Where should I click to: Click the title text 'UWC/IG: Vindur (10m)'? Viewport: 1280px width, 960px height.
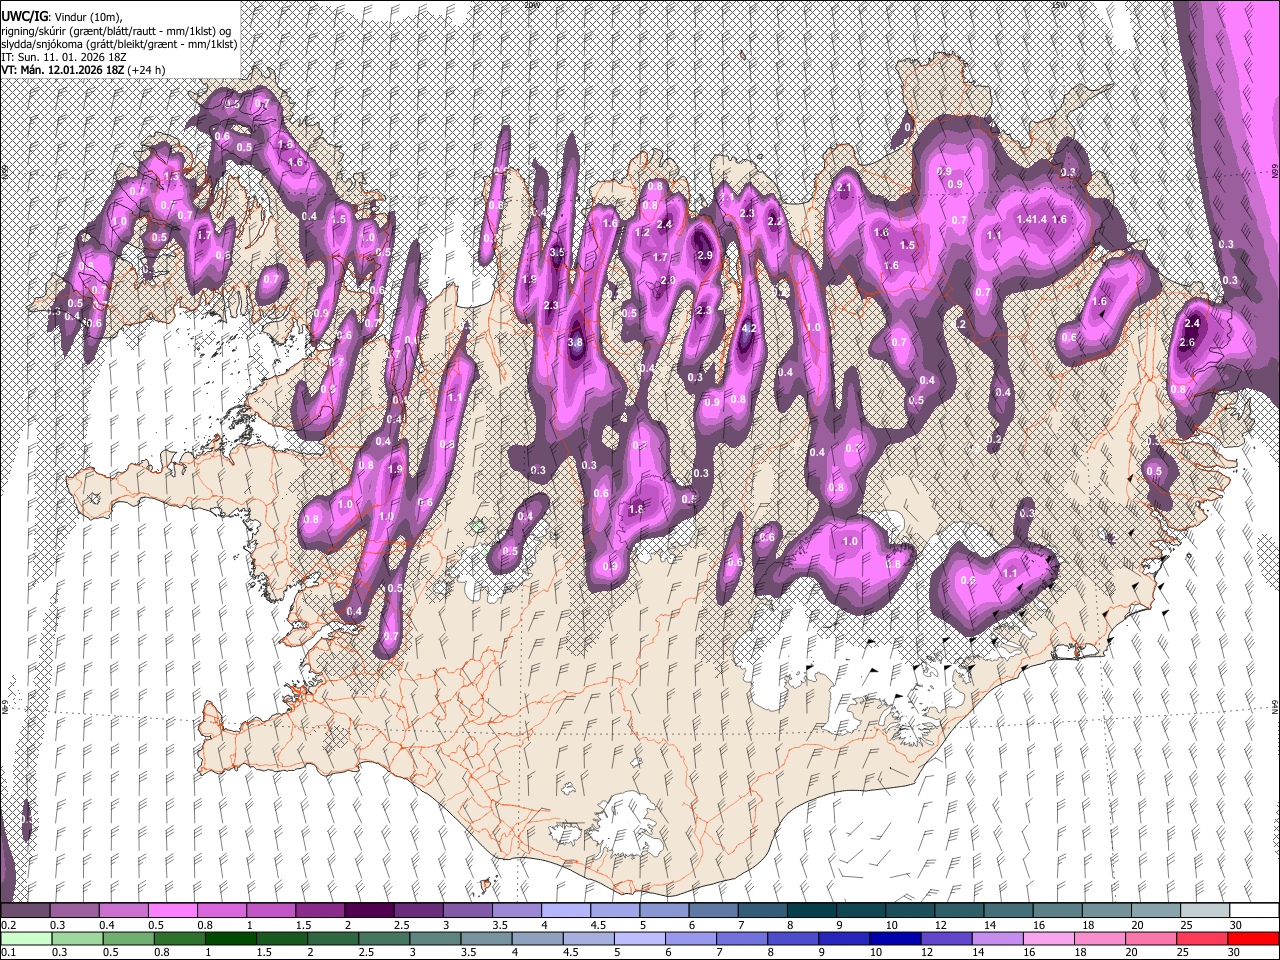pos(61,17)
